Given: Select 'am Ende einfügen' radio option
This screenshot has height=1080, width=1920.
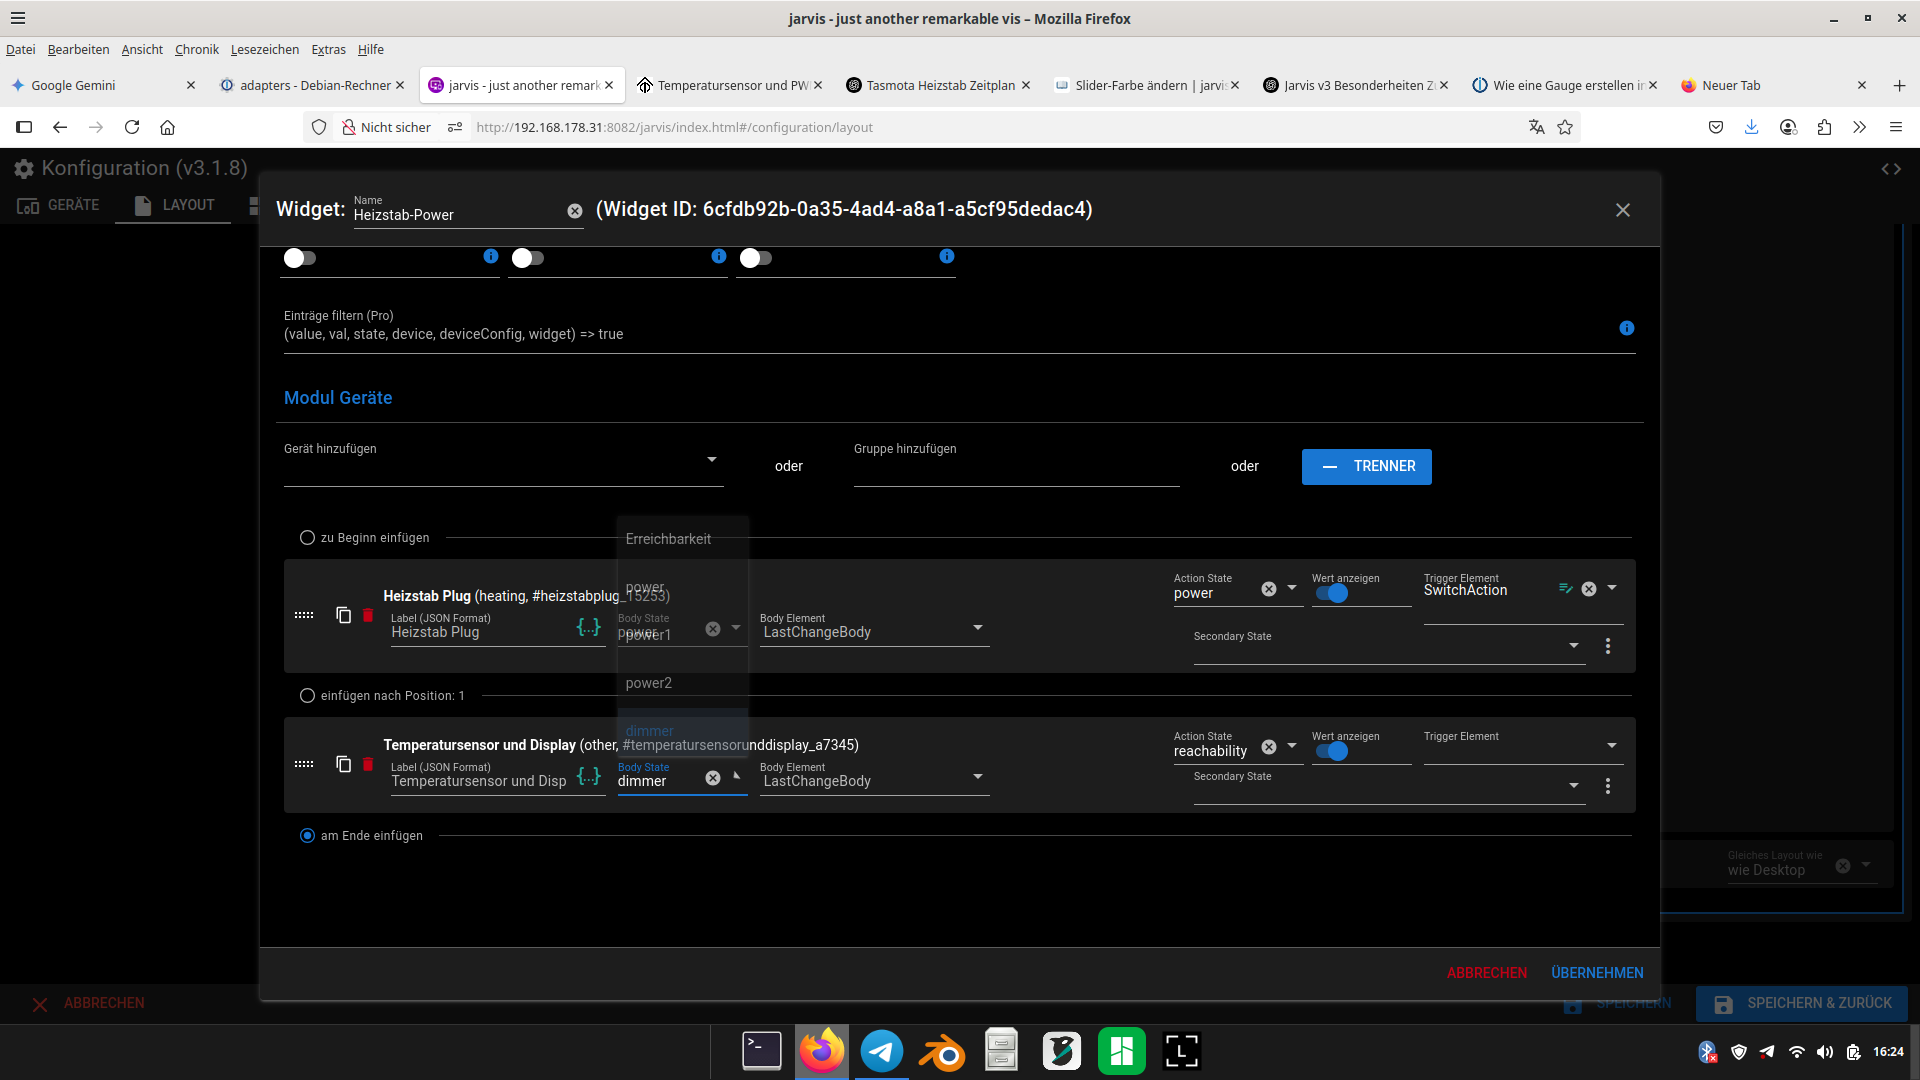Looking at the screenshot, I should (307, 836).
